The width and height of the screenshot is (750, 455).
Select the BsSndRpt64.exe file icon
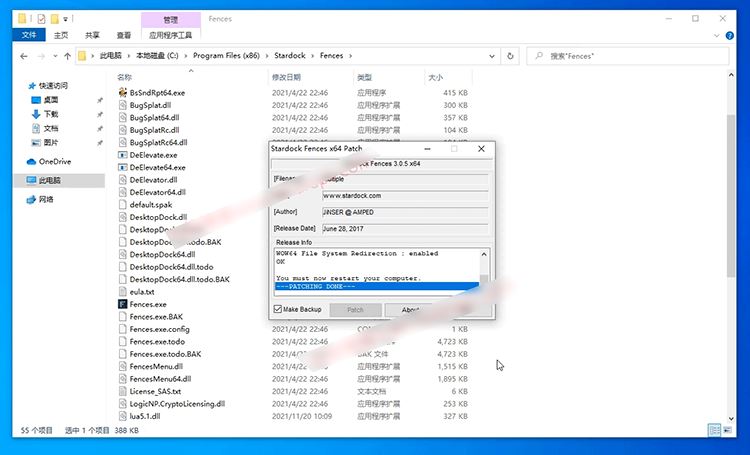pyautogui.click(x=122, y=93)
